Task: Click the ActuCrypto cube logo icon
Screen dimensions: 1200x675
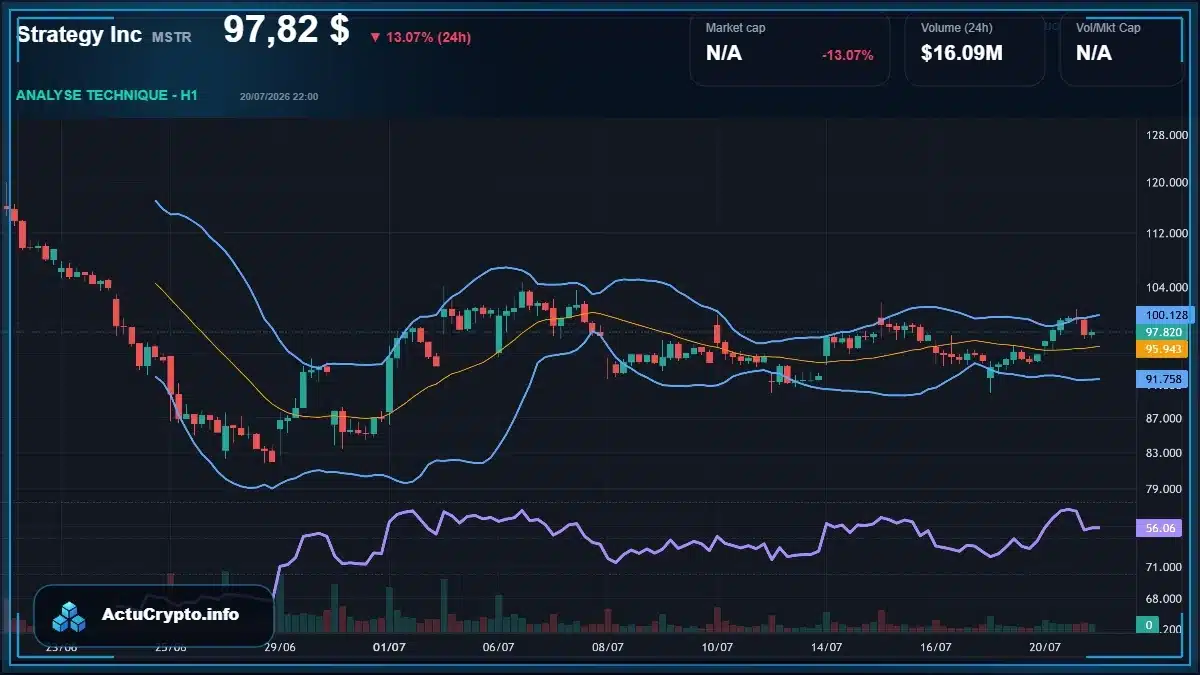Action: [x=70, y=616]
